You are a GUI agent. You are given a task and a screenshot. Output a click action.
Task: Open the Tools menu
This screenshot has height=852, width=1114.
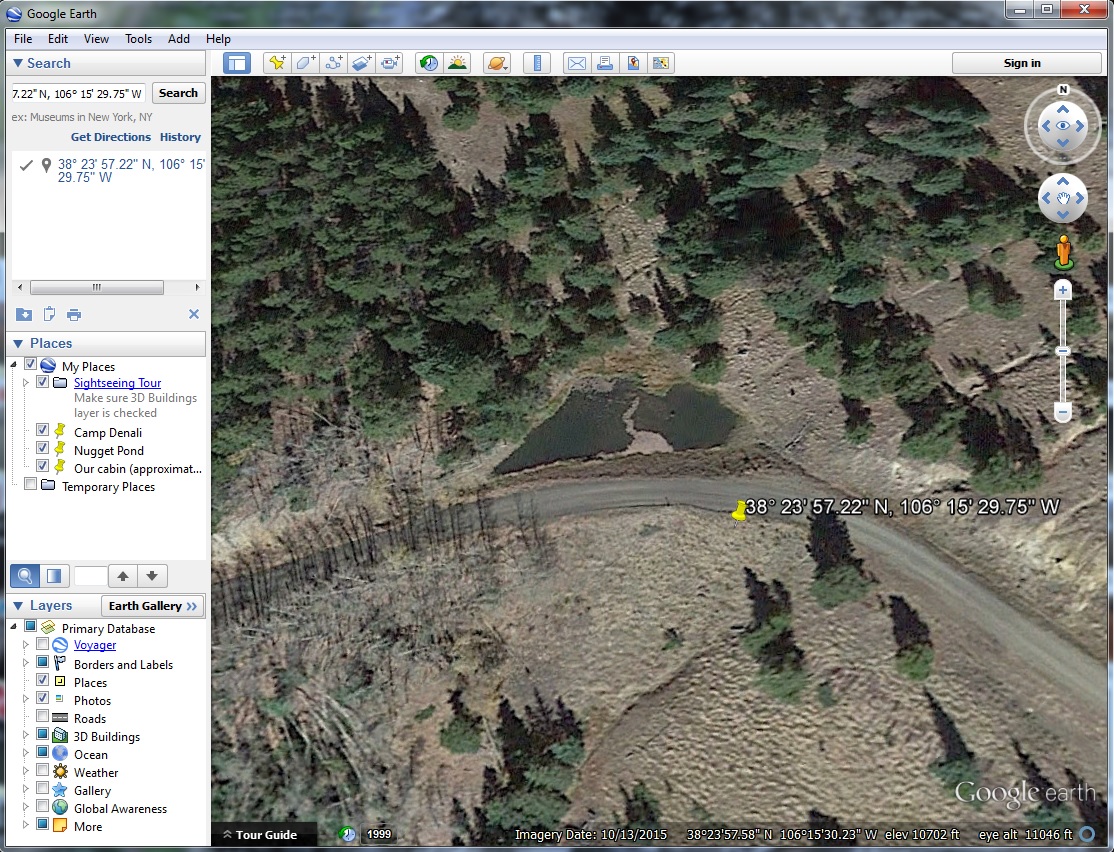click(139, 39)
